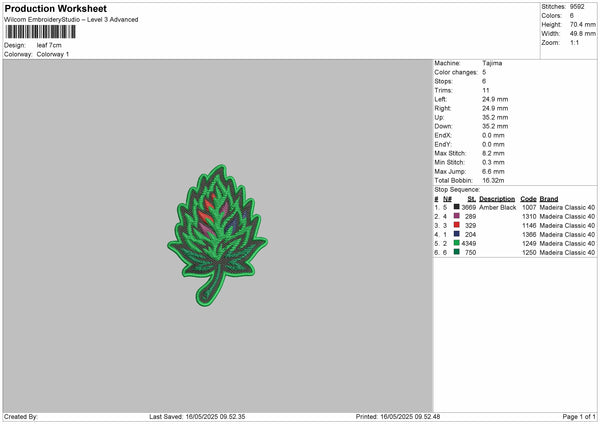Click the embroidered leaf design preview
600x424 pixels.
point(217,235)
